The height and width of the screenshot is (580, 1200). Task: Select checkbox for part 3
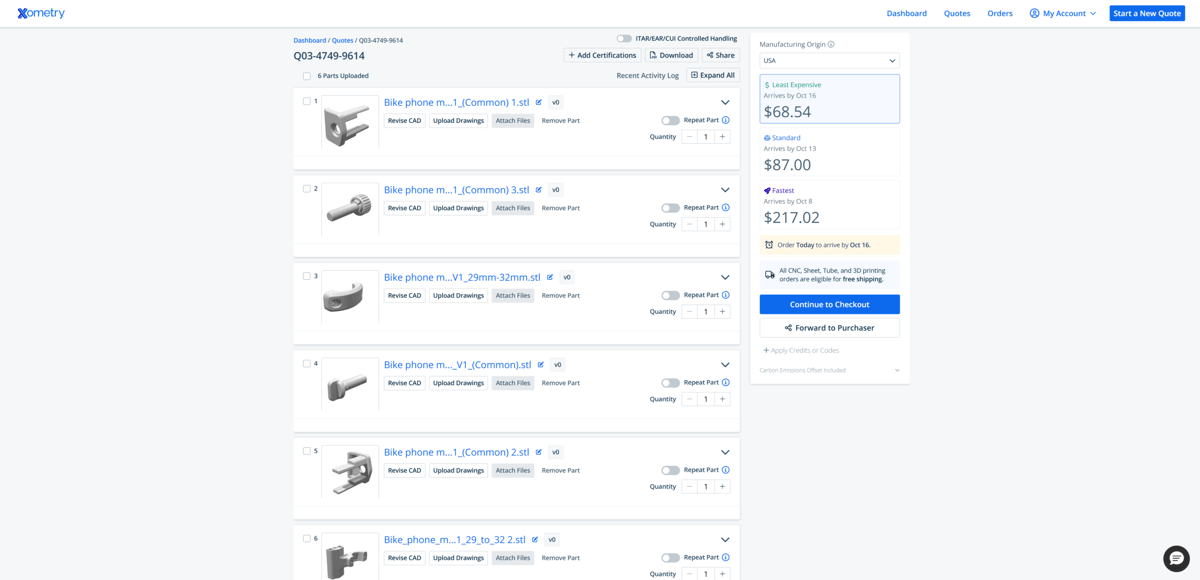coord(307,276)
